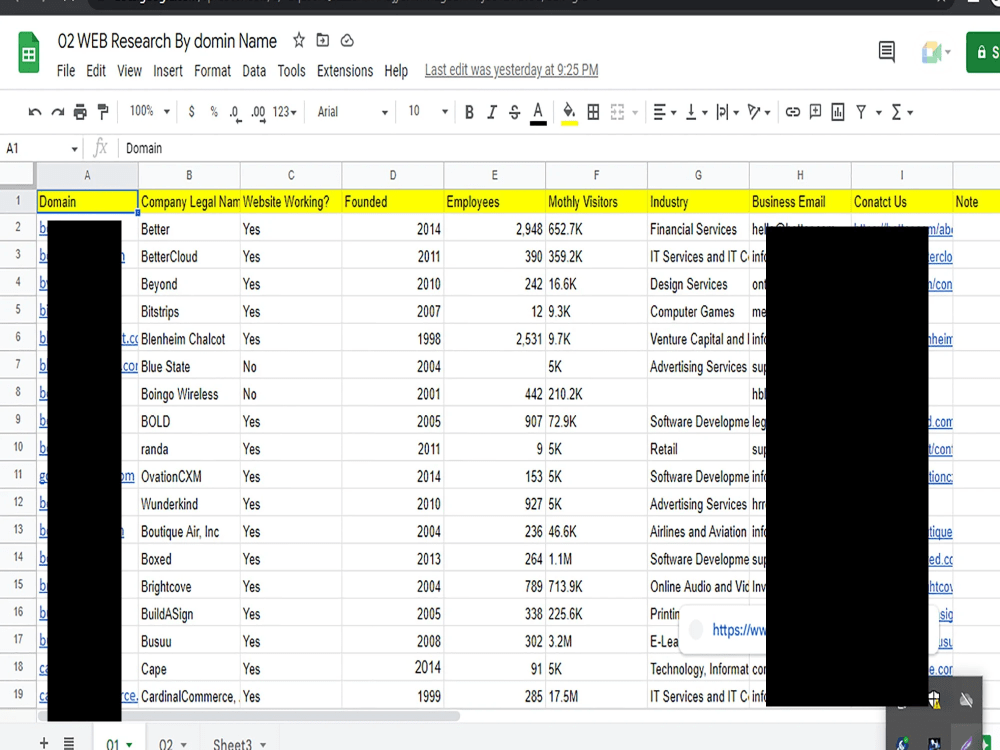Click the Move to folder icon

pos(323,41)
